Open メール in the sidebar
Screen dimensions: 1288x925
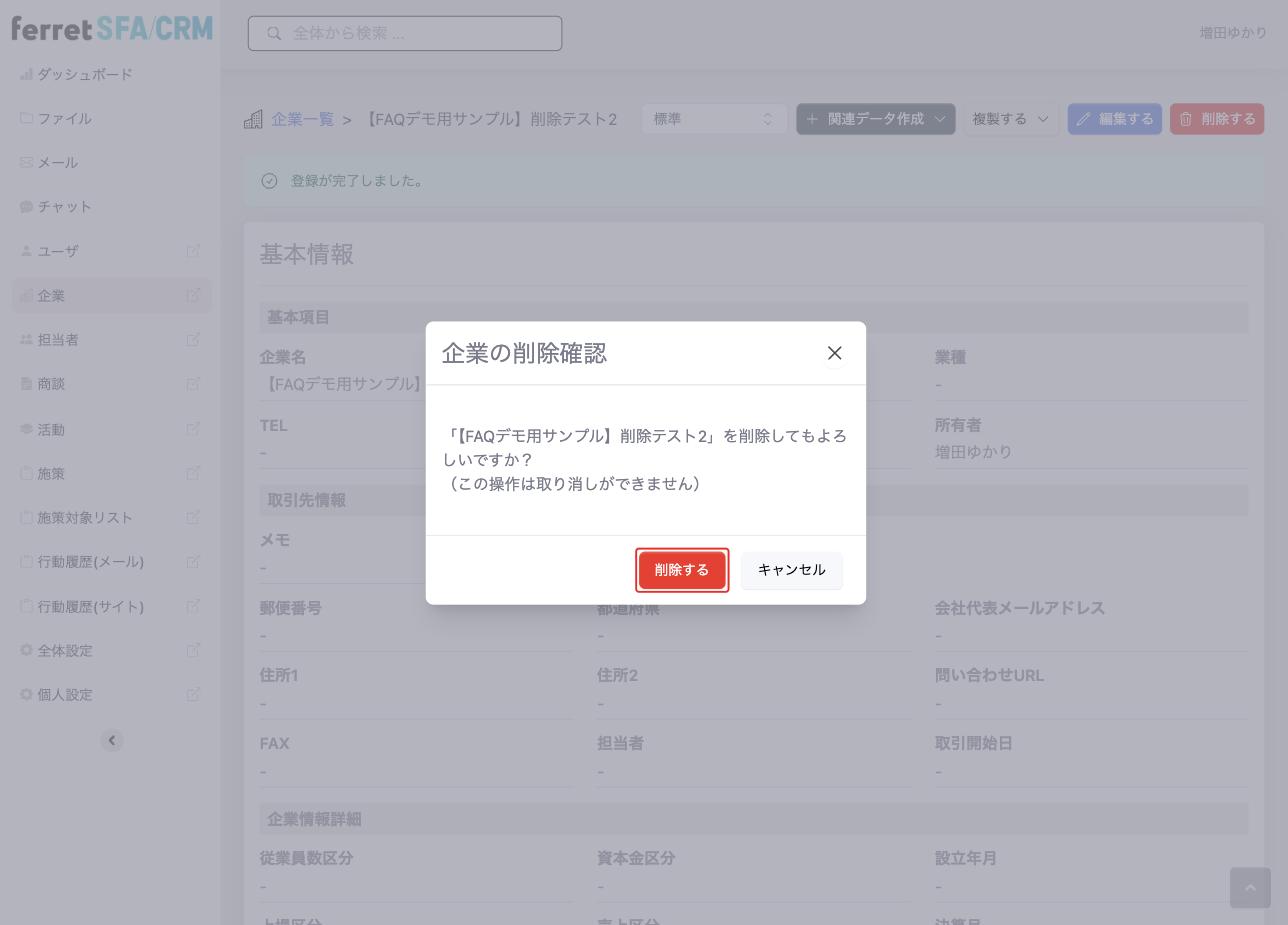pyautogui.click(x=57, y=162)
